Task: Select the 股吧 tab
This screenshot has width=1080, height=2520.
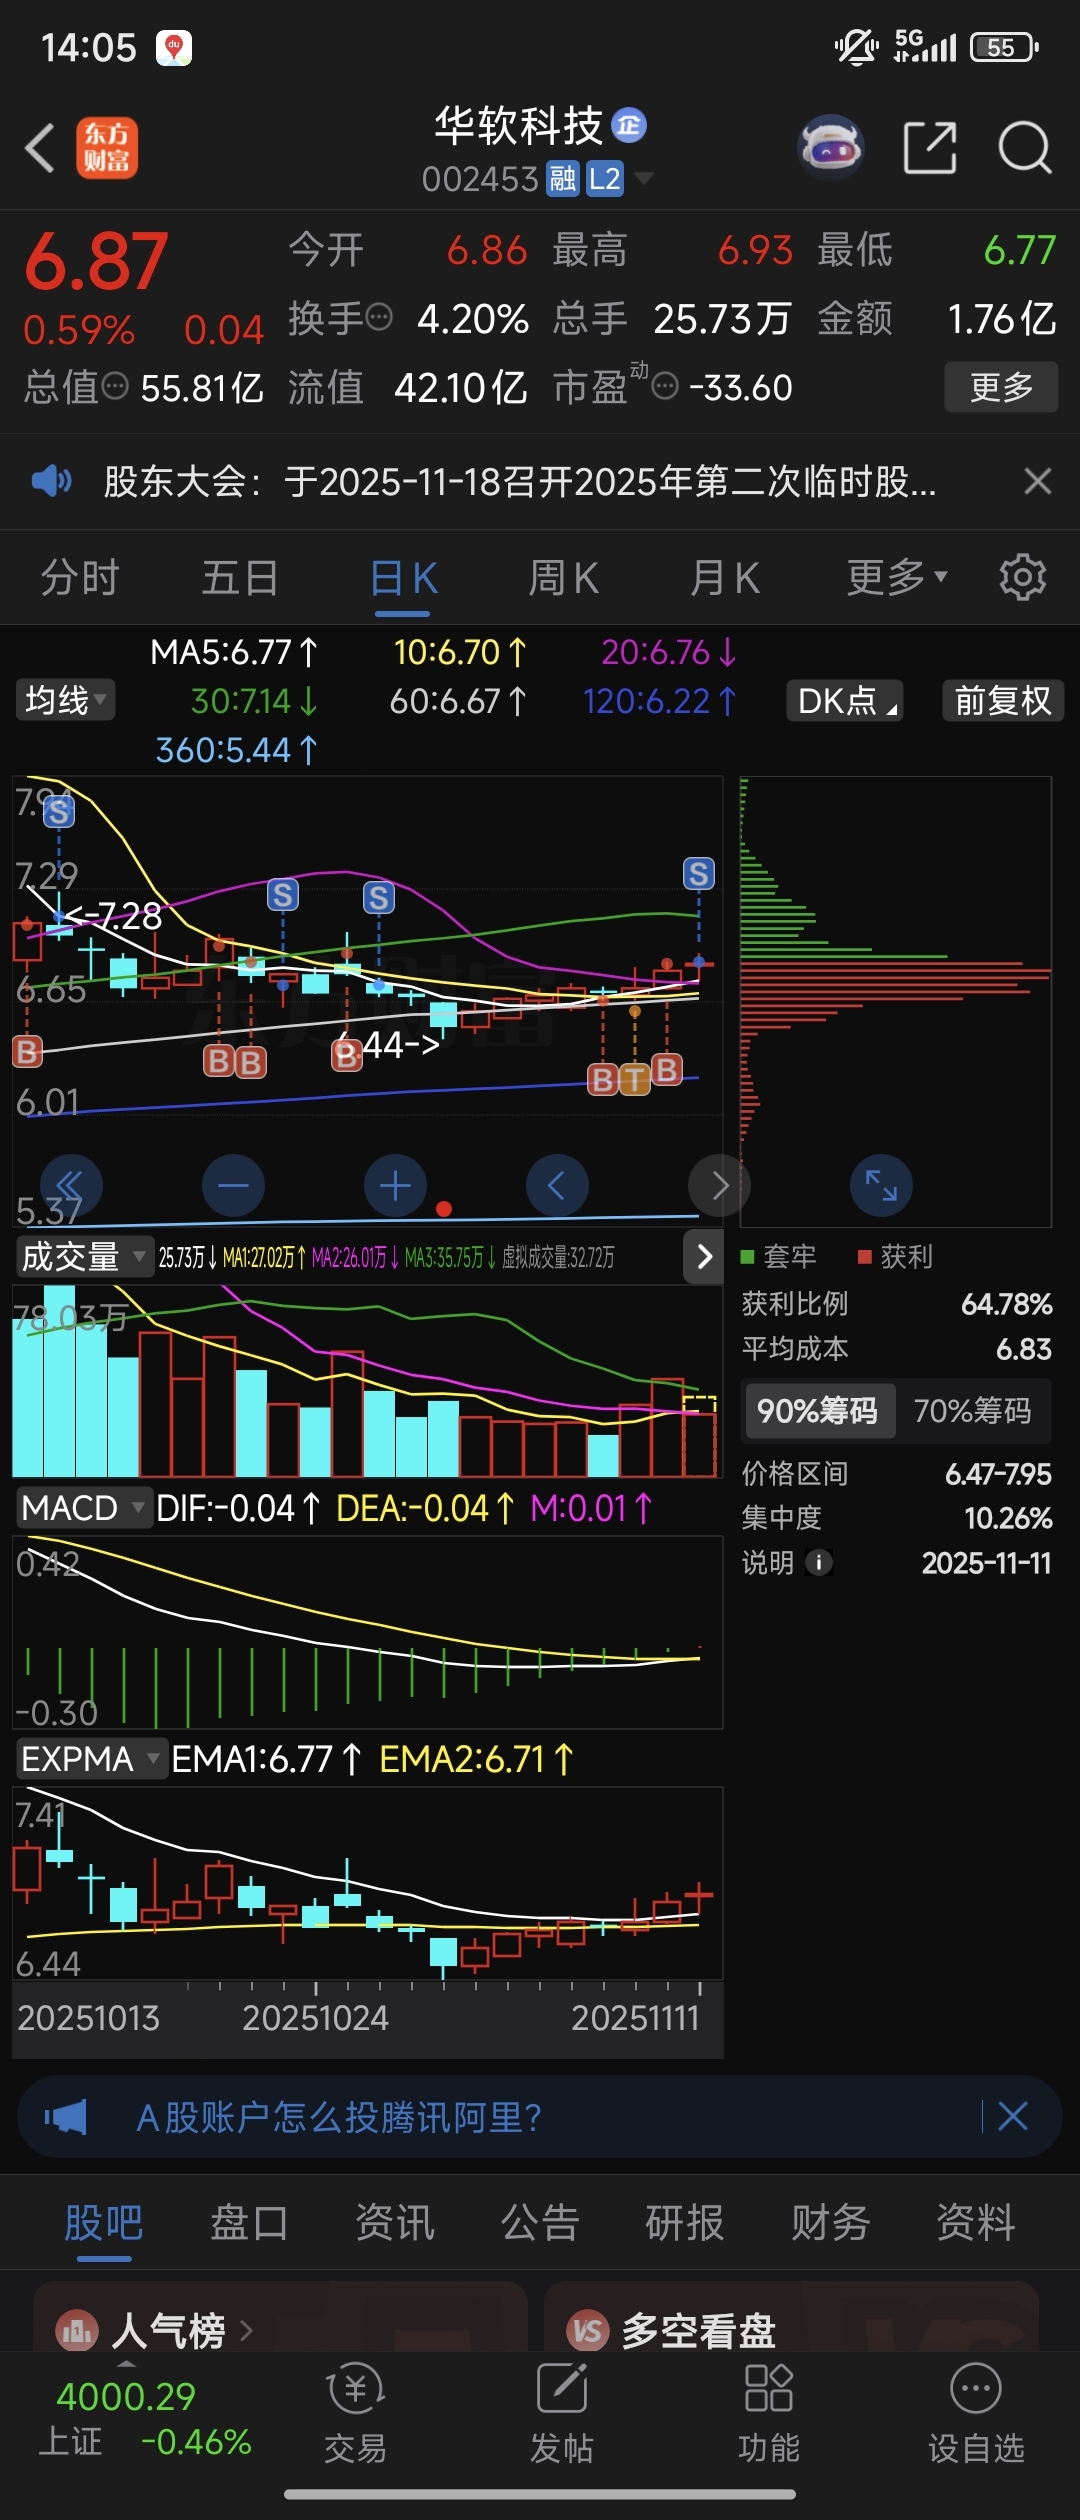Action: (x=104, y=2222)
